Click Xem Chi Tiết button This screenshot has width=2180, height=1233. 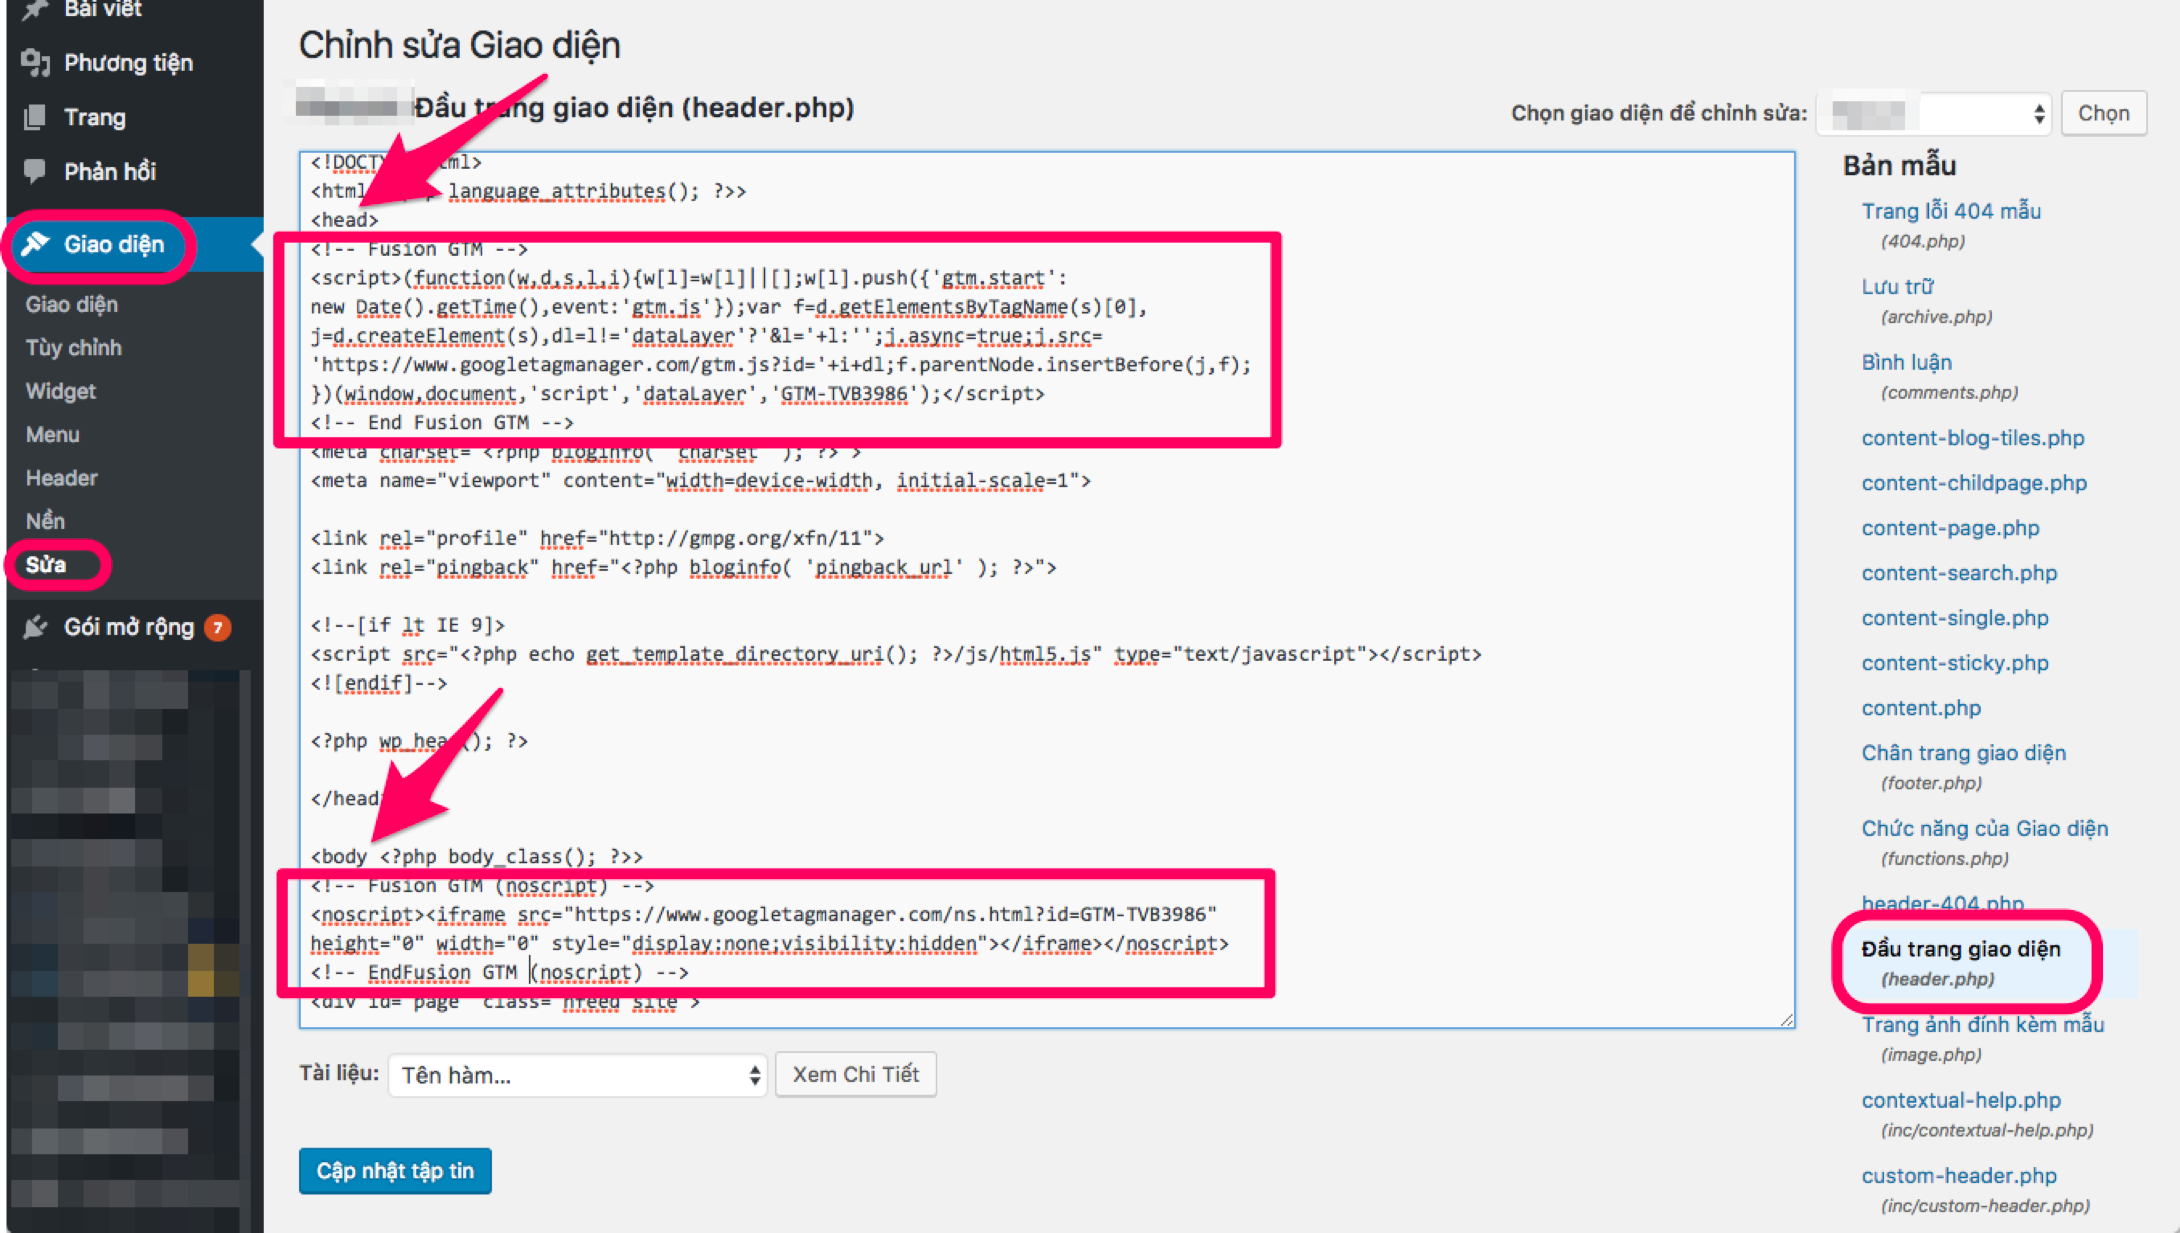855,1074
